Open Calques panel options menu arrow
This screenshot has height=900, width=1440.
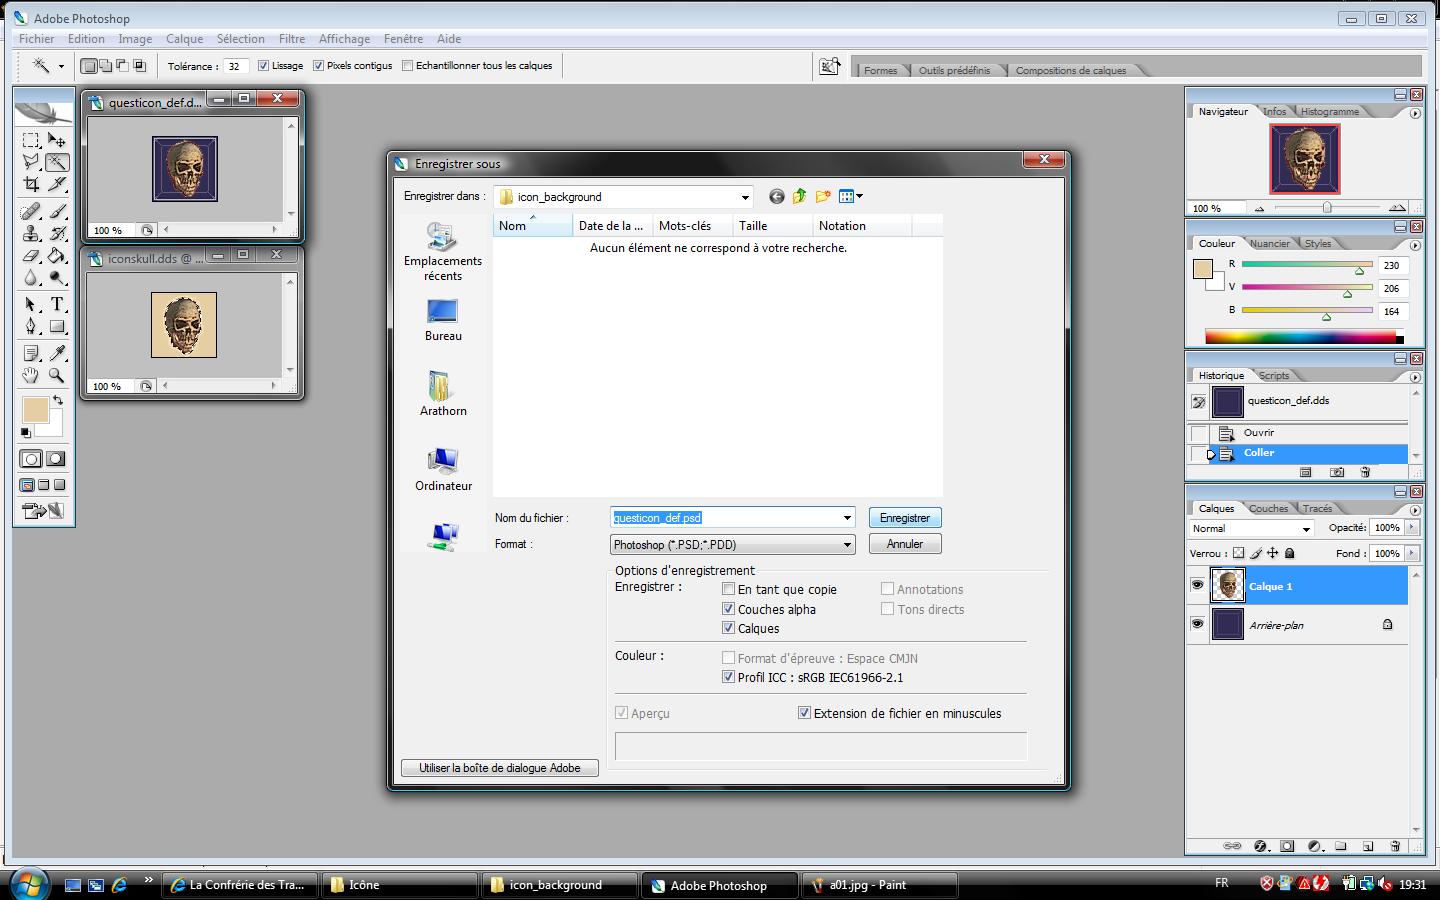[x=1414, y=510]
